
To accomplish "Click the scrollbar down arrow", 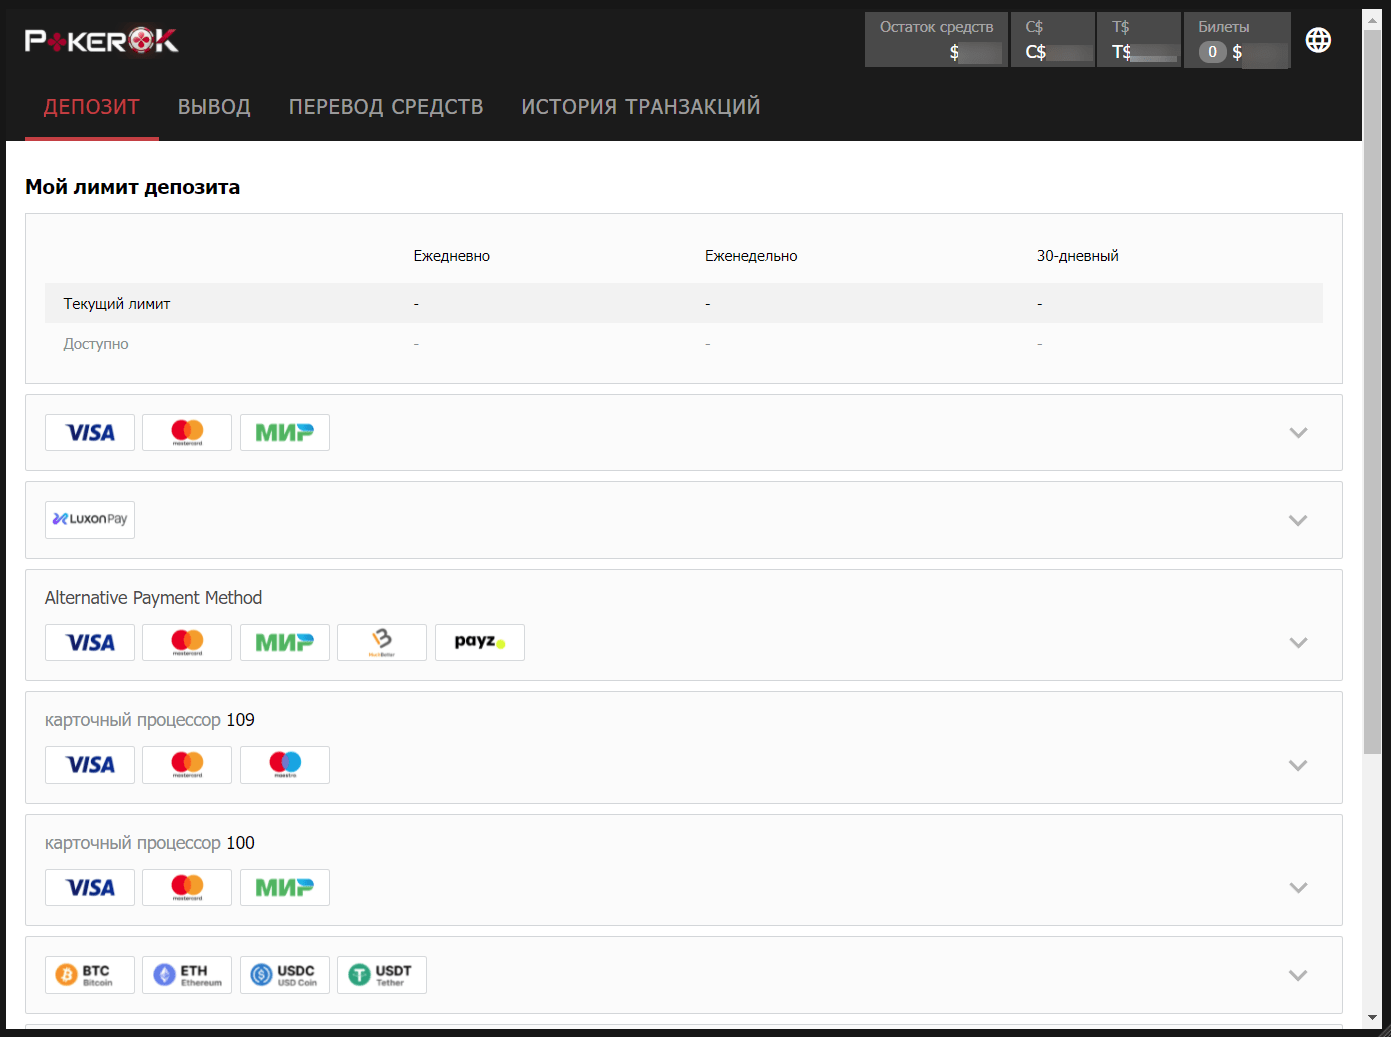I will (1372, 1018).
